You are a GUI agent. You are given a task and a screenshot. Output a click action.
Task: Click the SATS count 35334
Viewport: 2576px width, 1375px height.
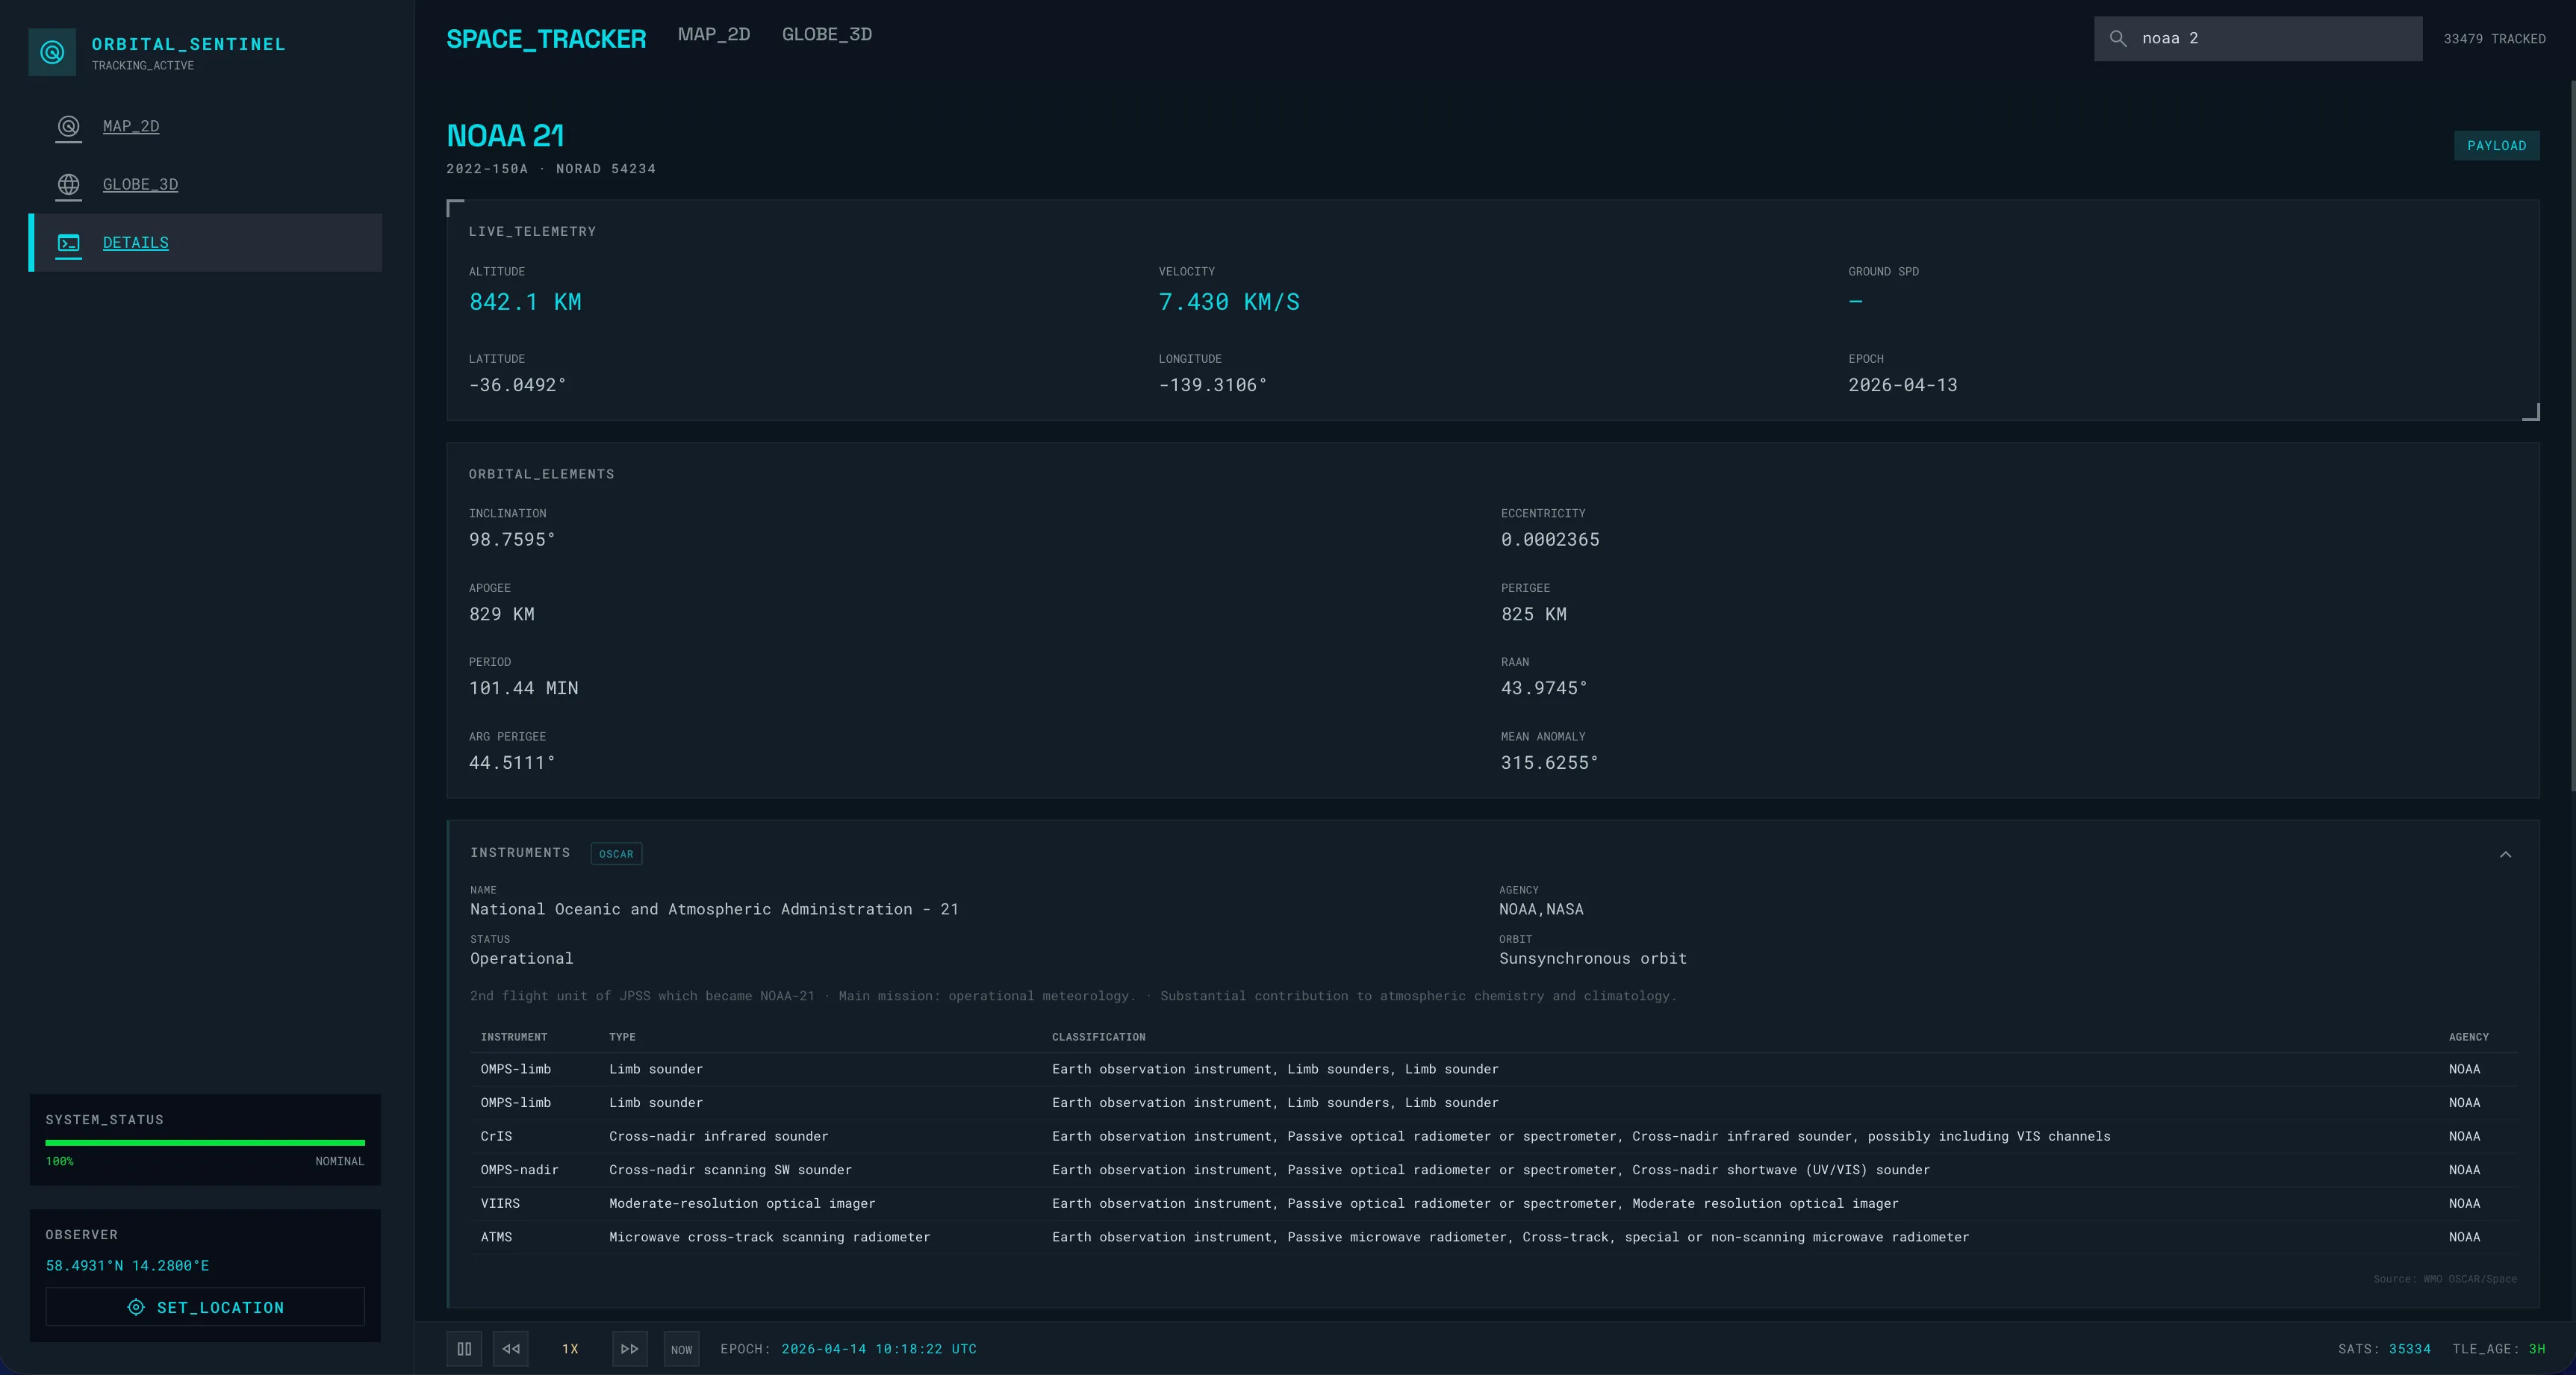point(2409,1349)
